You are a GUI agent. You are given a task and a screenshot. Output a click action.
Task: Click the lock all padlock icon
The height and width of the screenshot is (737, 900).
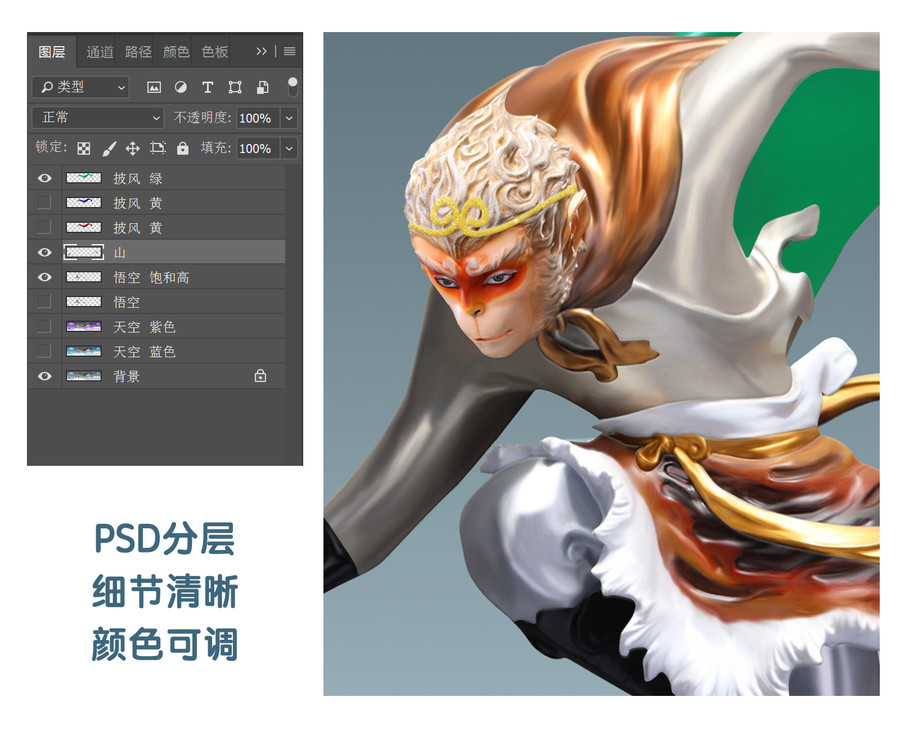tap(183, 148)
